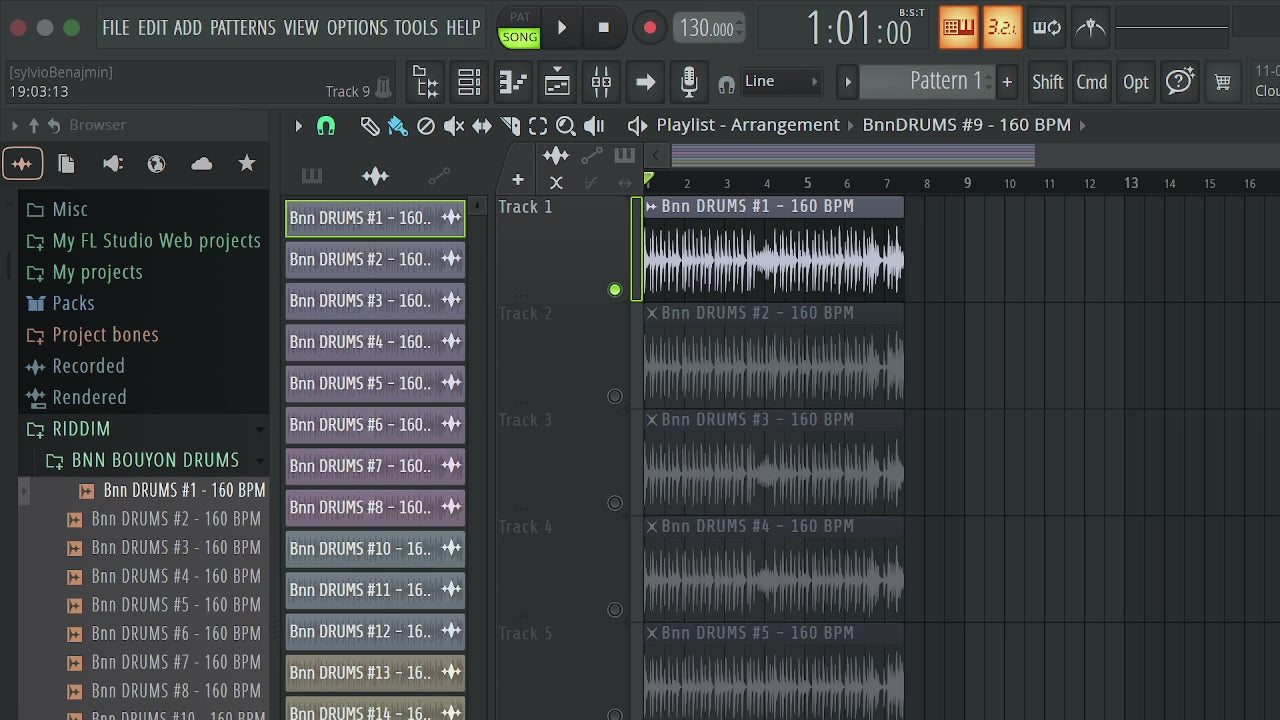Click the microphone recording icon
1280x720 pixels.
click(x=689, y=82)
